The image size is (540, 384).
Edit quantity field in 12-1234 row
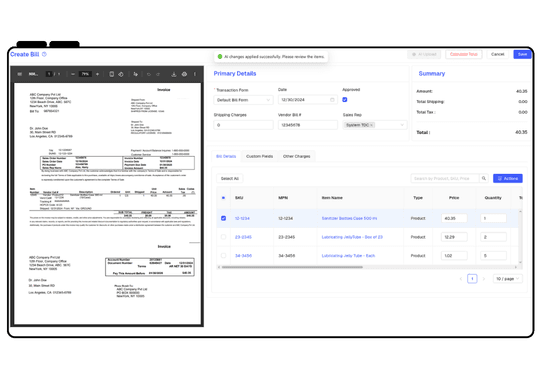[493, 218]
